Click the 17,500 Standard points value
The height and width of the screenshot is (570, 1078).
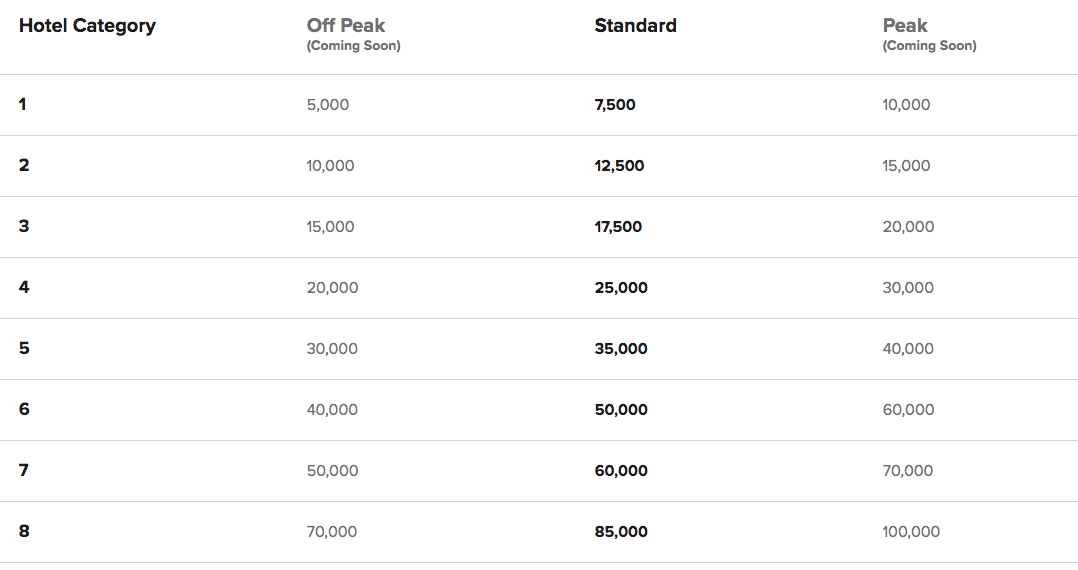[618, 227]
